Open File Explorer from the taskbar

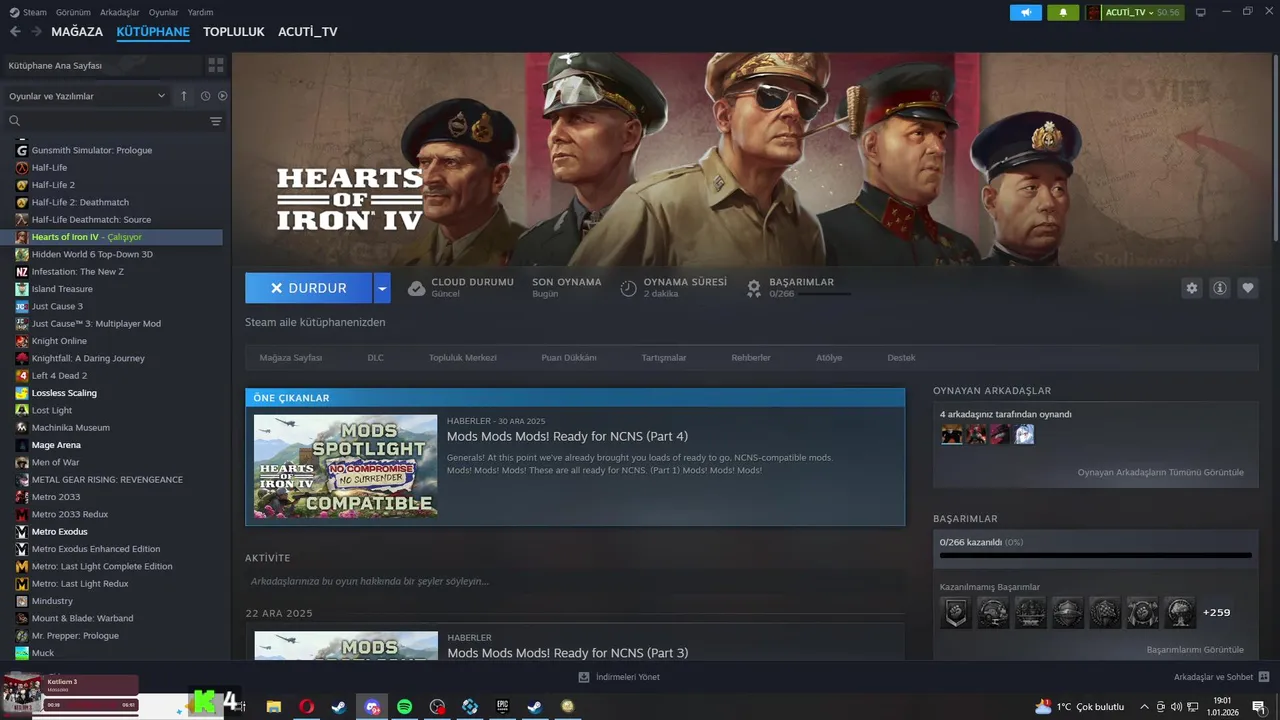(273, 706)
